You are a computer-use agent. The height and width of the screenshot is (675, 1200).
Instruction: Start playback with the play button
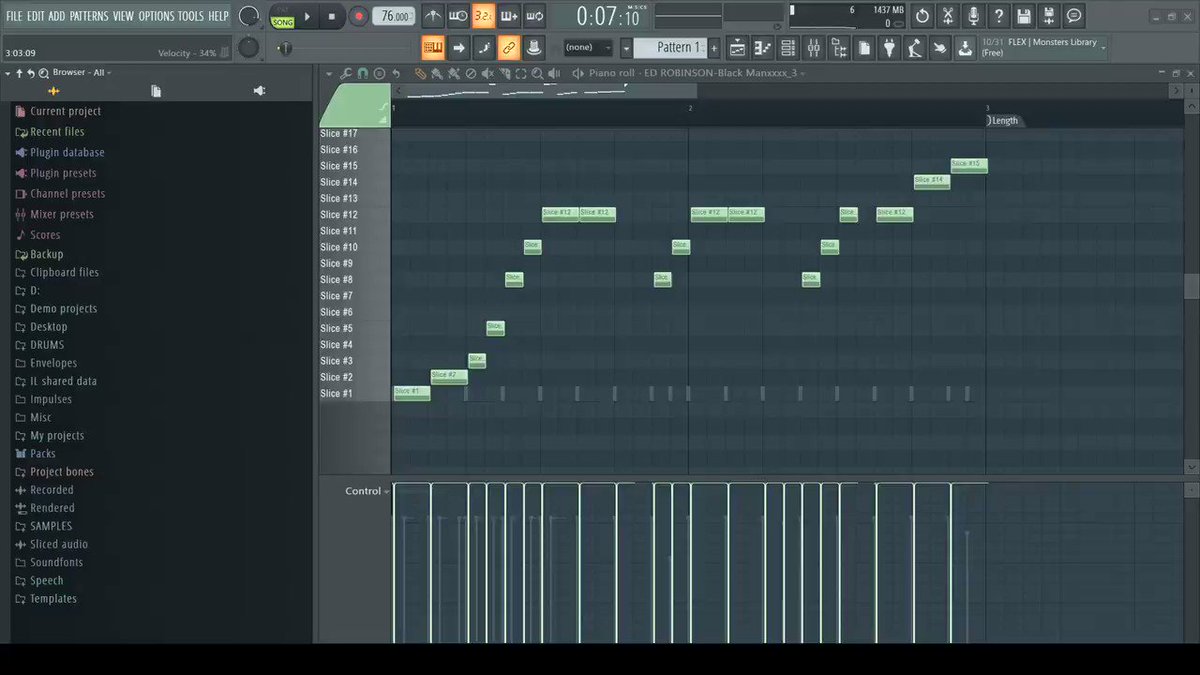click(307, 16)
